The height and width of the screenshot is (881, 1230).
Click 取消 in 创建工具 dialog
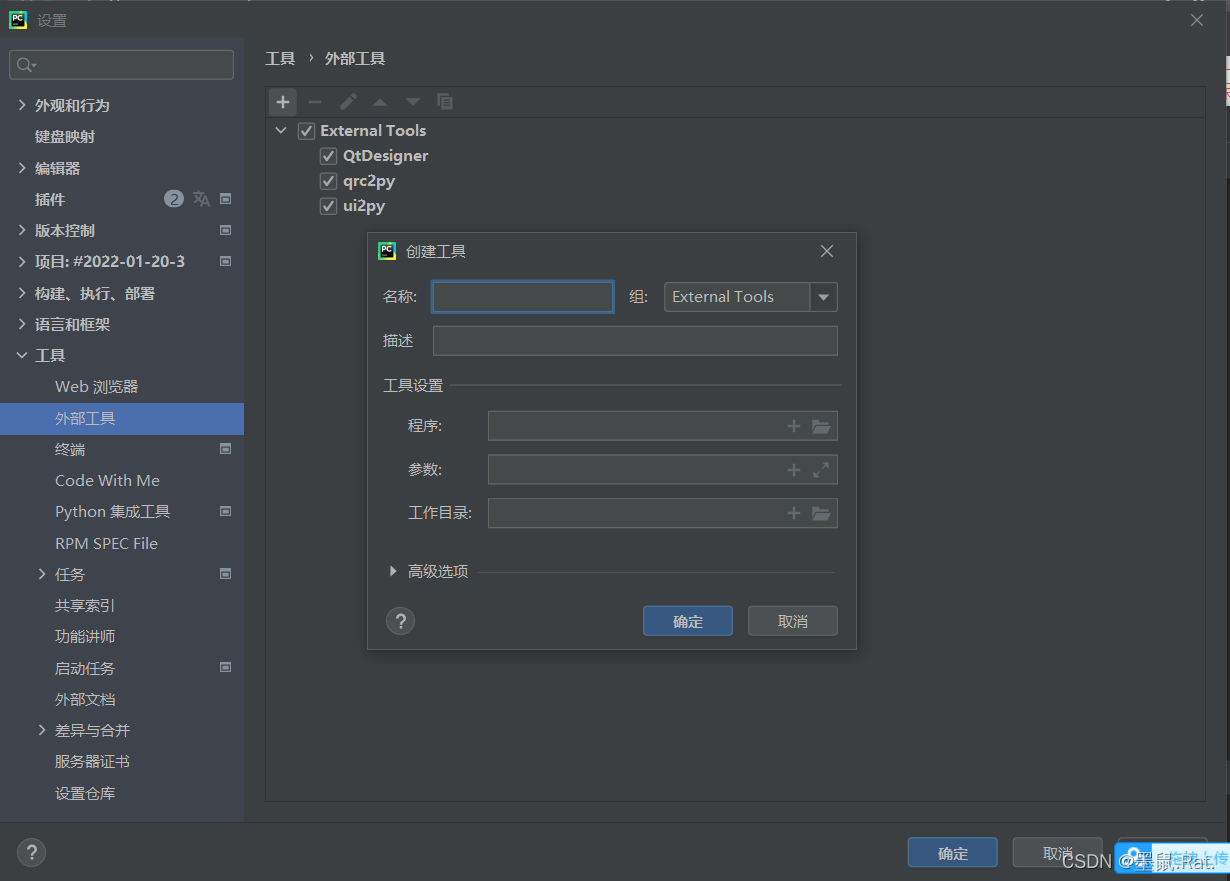793,621
